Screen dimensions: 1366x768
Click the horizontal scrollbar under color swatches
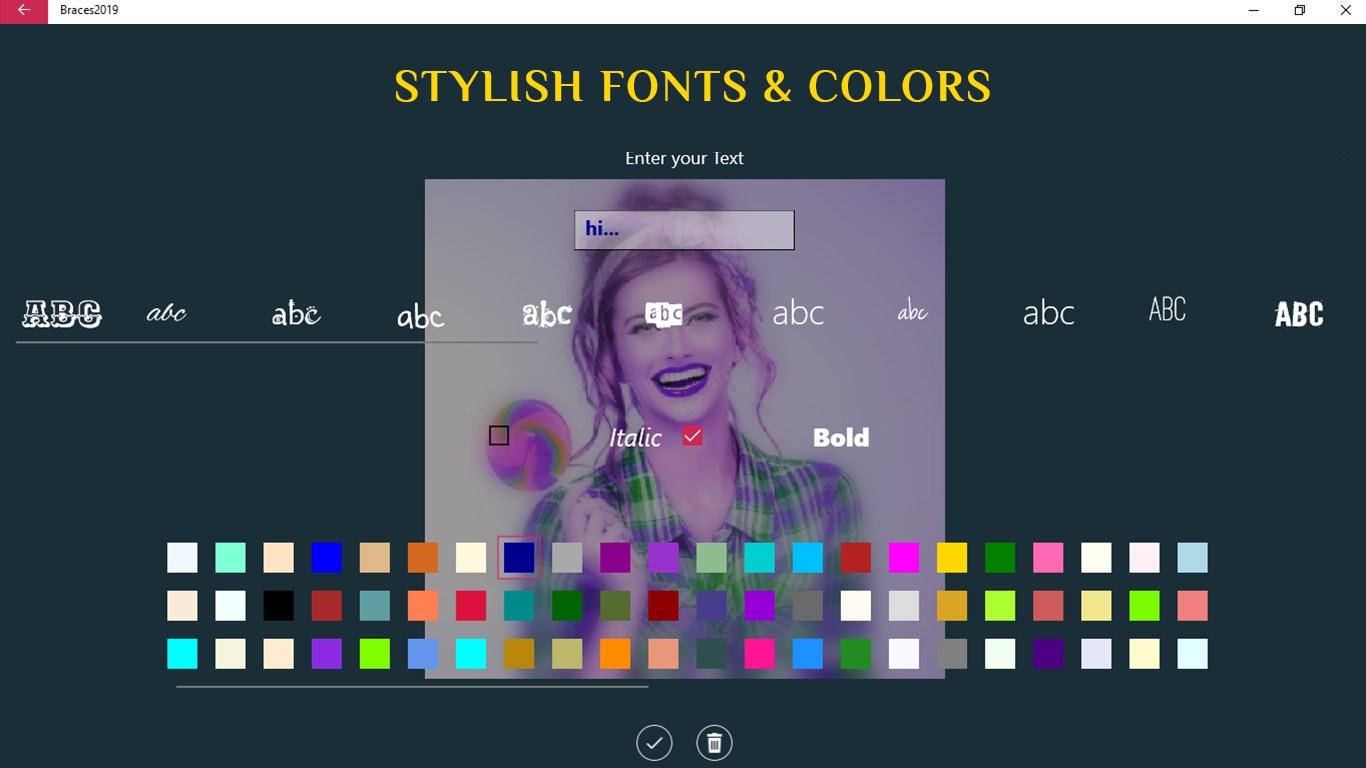point(412,687)
